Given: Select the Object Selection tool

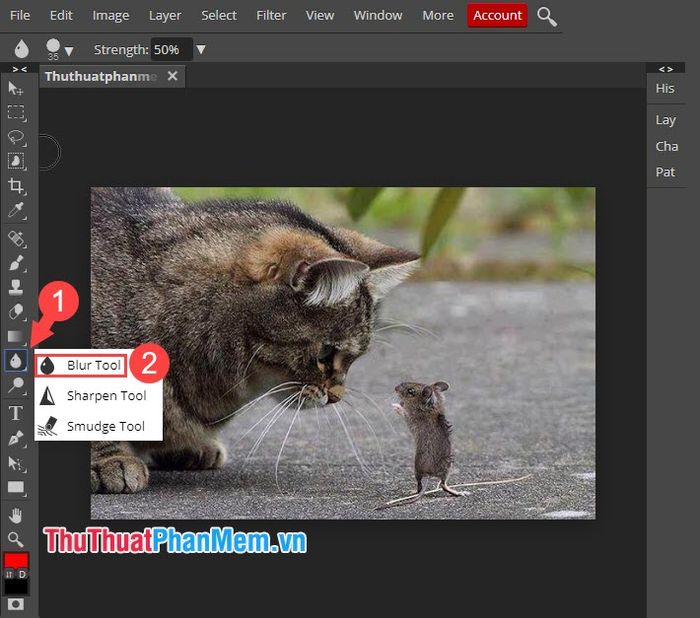Looking at the screenshot, I should pyautogui.click(x=16, y=161).
